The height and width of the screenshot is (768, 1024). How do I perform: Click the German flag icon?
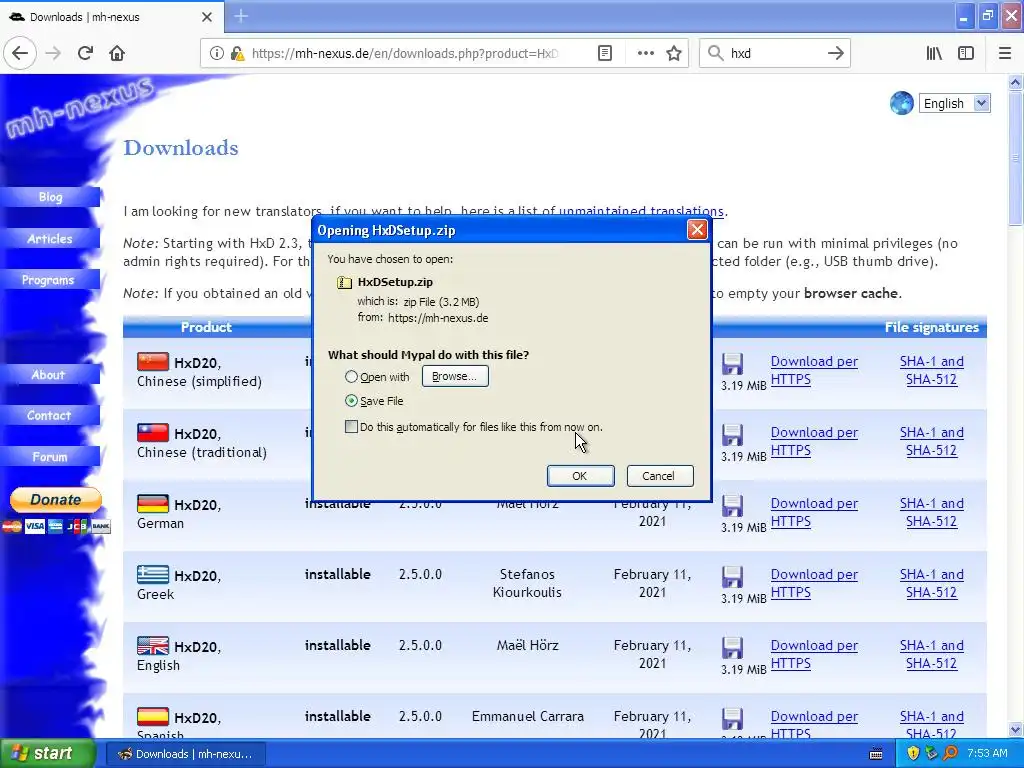153,504
